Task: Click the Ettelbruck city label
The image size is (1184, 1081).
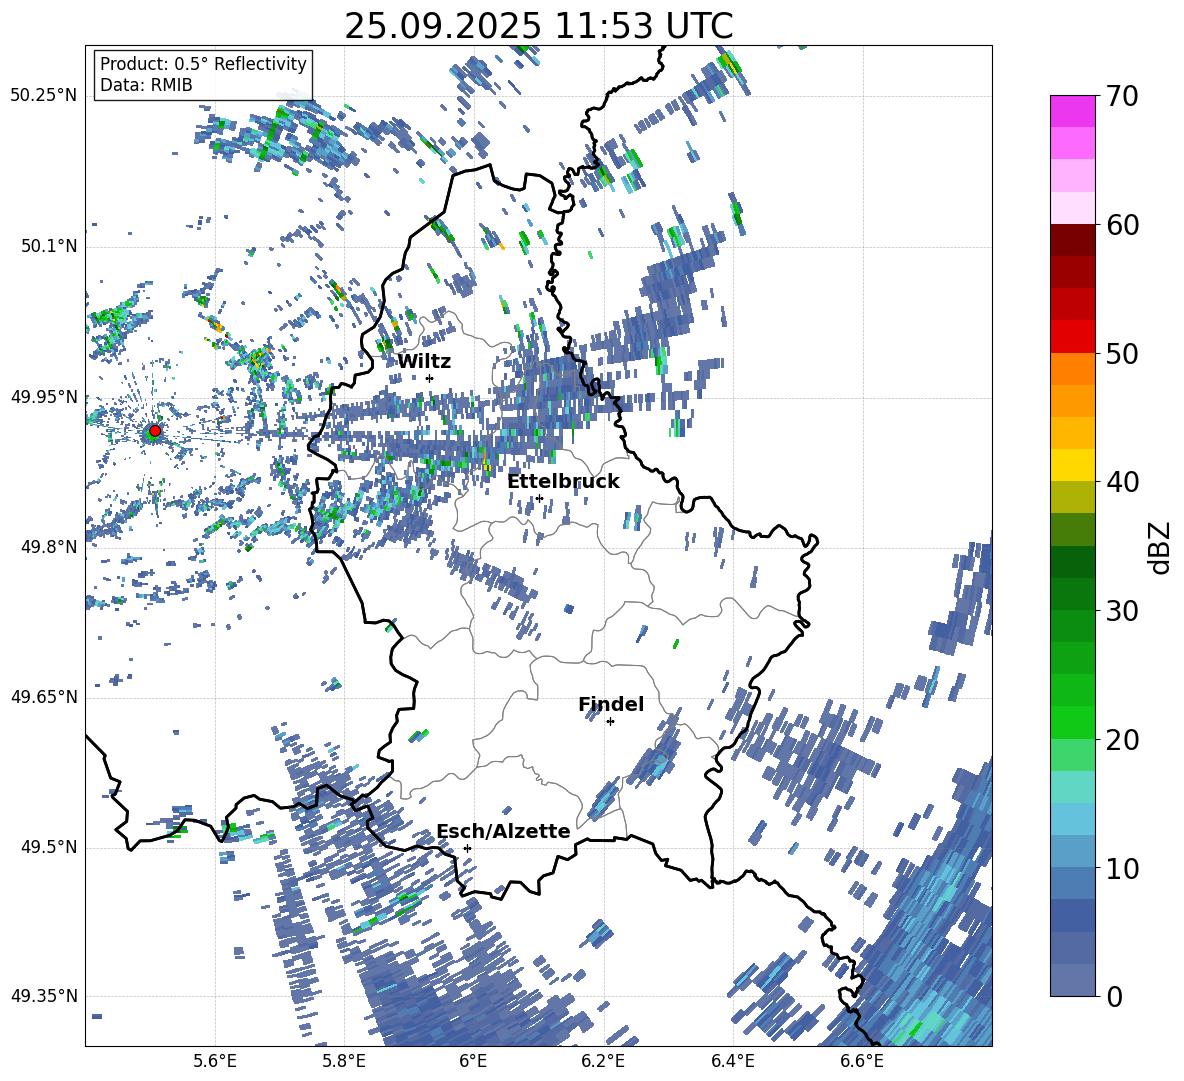Action: (x=563, y=482)
